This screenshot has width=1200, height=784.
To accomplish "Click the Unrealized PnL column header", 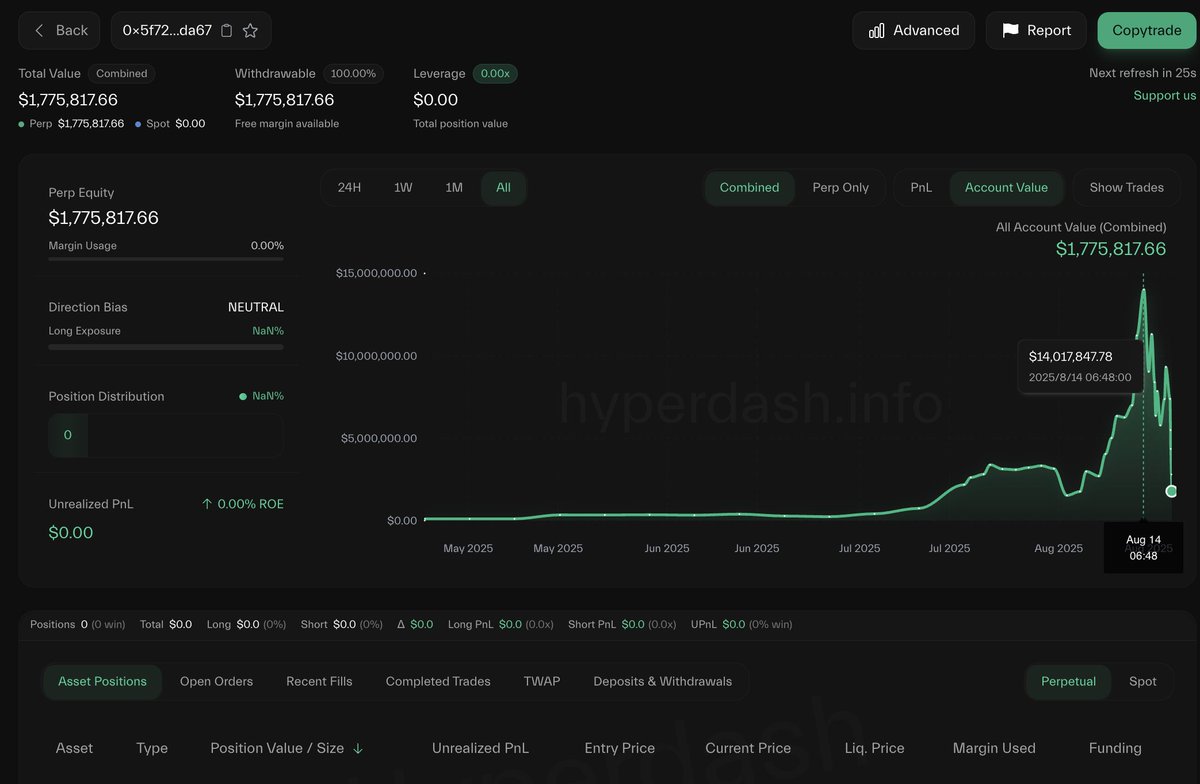I will [x=480, y=748].
